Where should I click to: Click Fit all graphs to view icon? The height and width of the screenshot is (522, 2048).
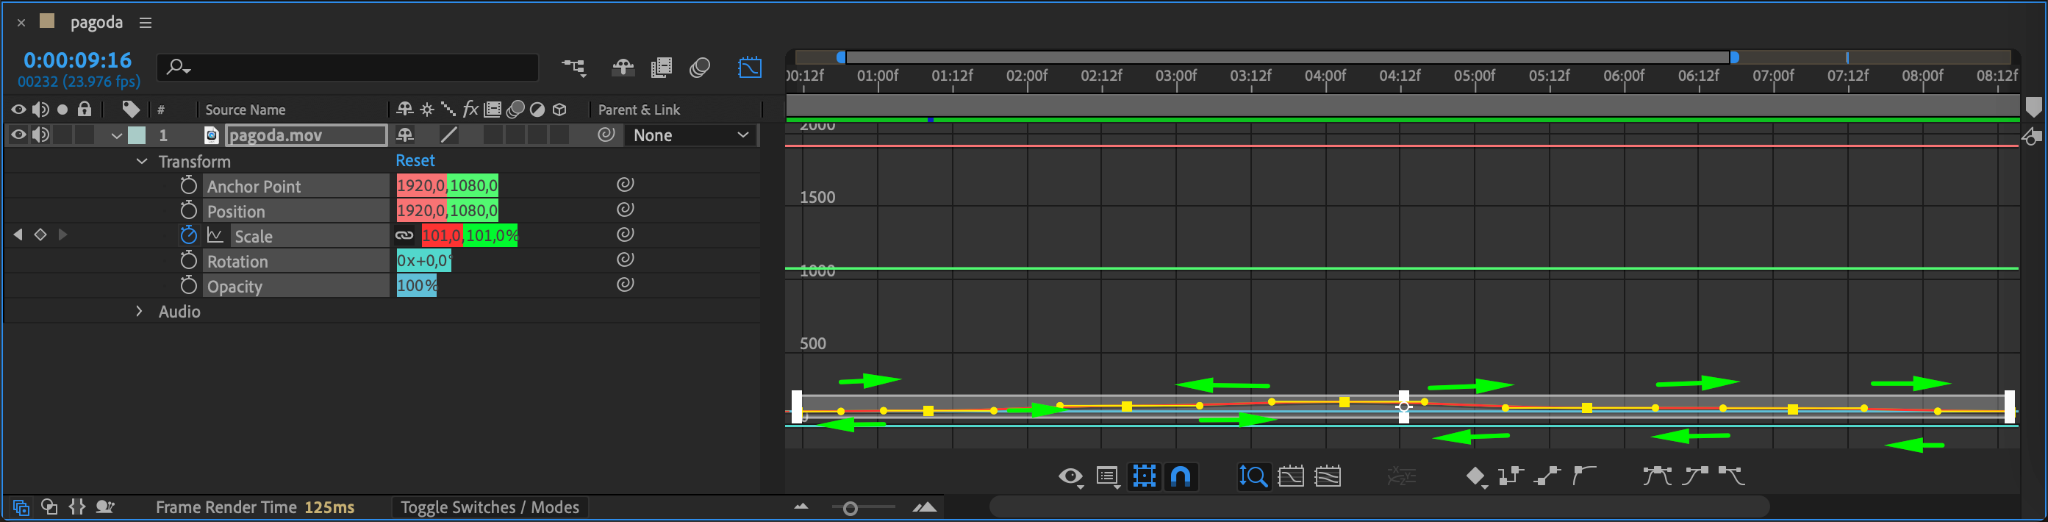(x=1328, y=476)
